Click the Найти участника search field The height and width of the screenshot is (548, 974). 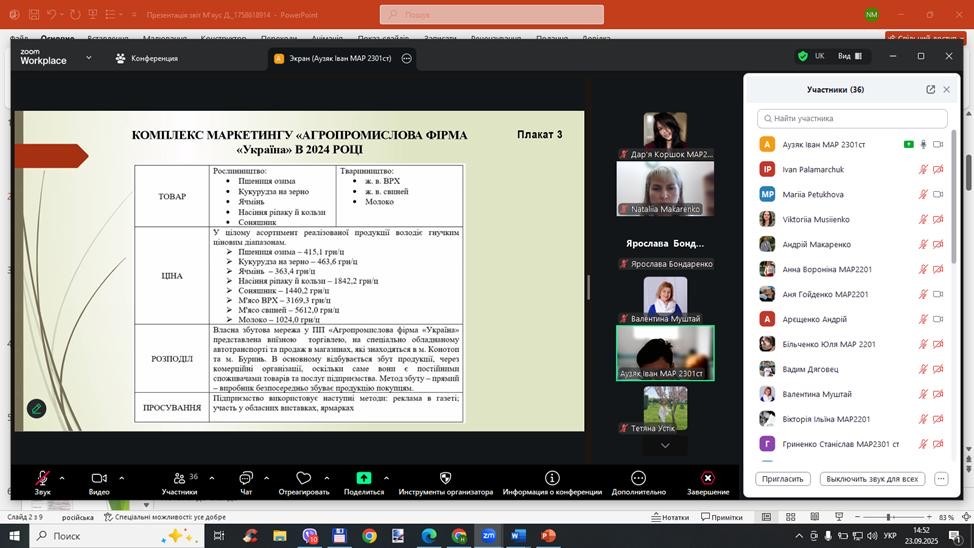click(x=852, y=118)
